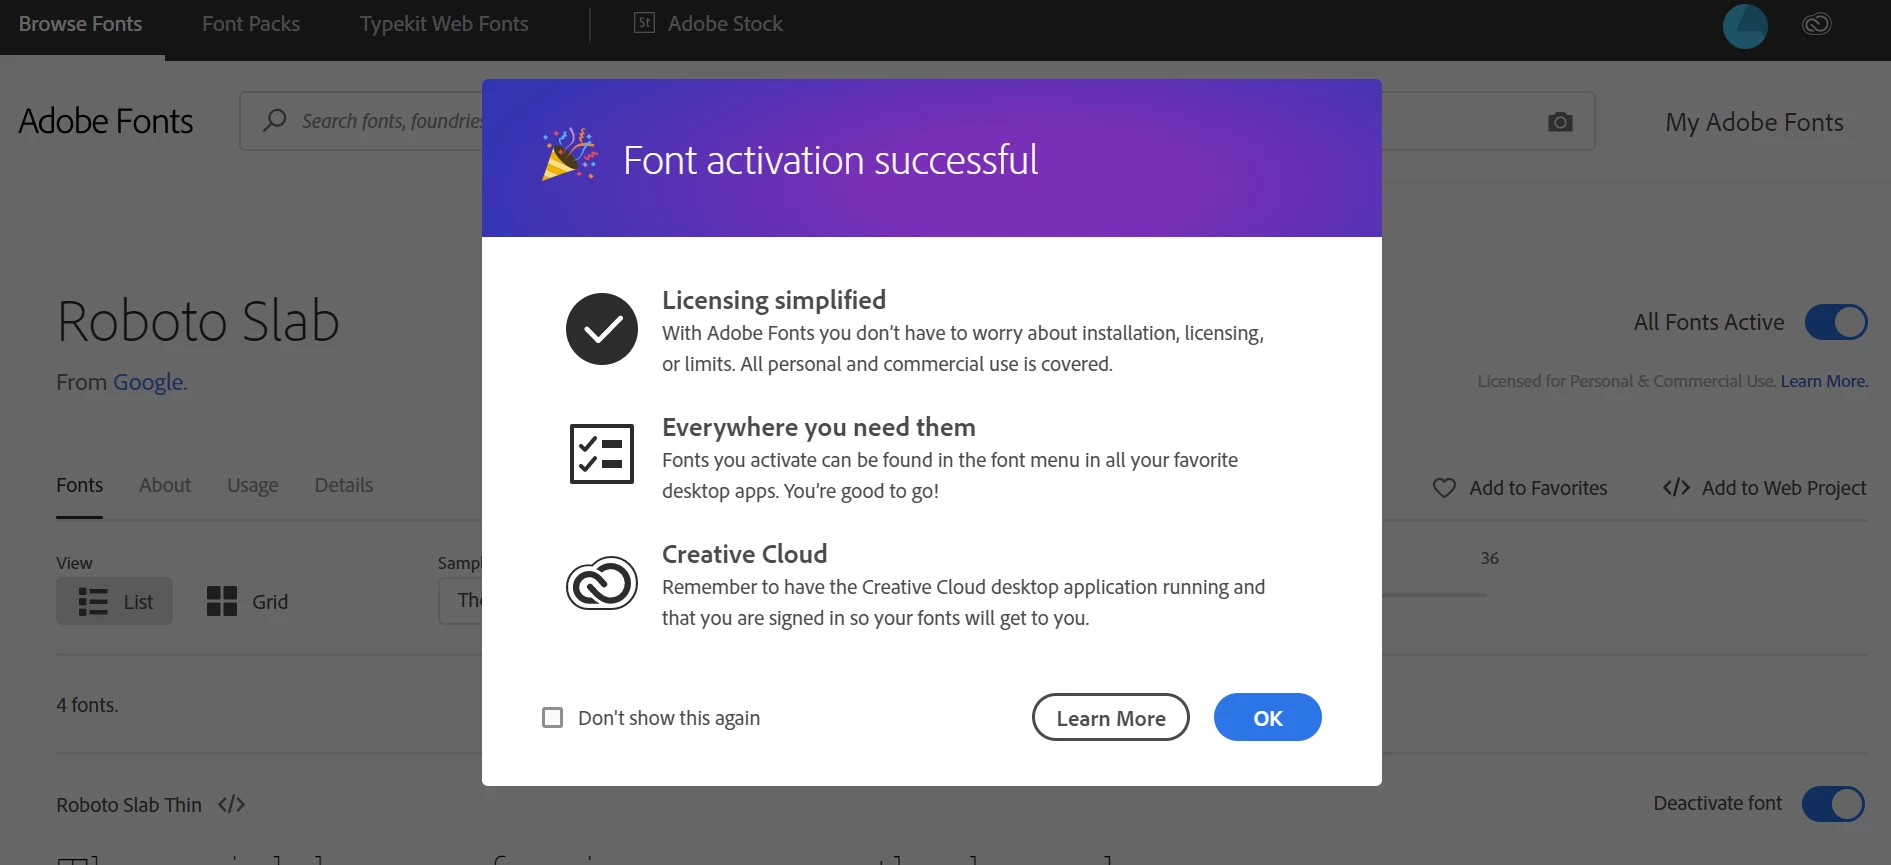This screenshot has width=1891, height=865.
Task: Select the Usage tab
Action: click(253, 485)
